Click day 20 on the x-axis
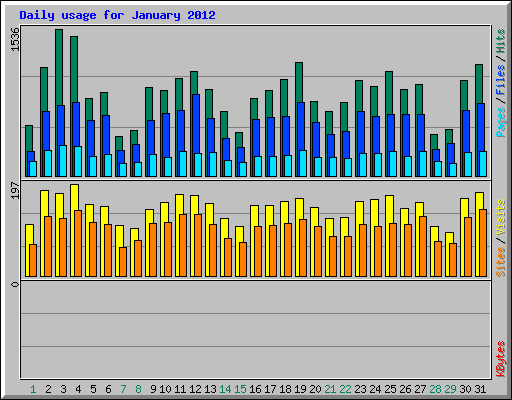 coord(315,389)
